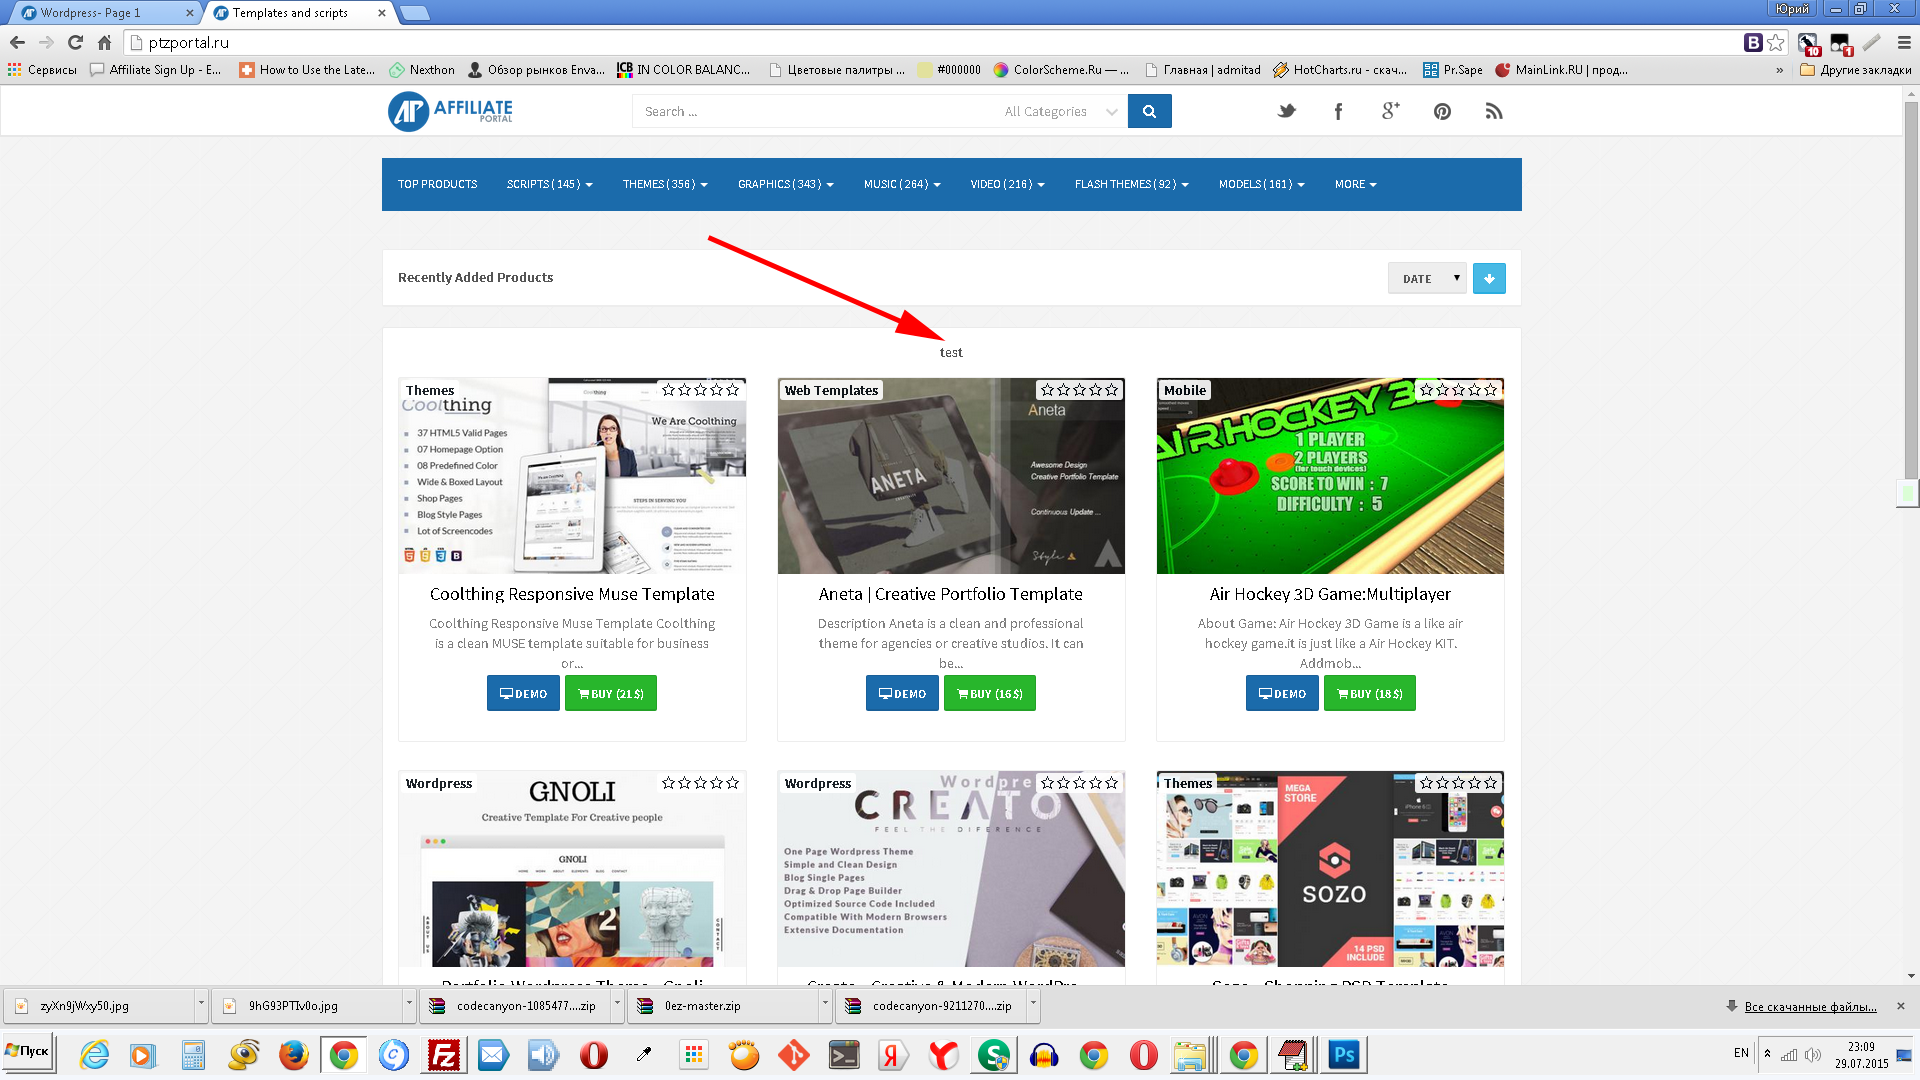Click DEMO for Aneta Creative Portfolio Template

[x=902, y=693]
